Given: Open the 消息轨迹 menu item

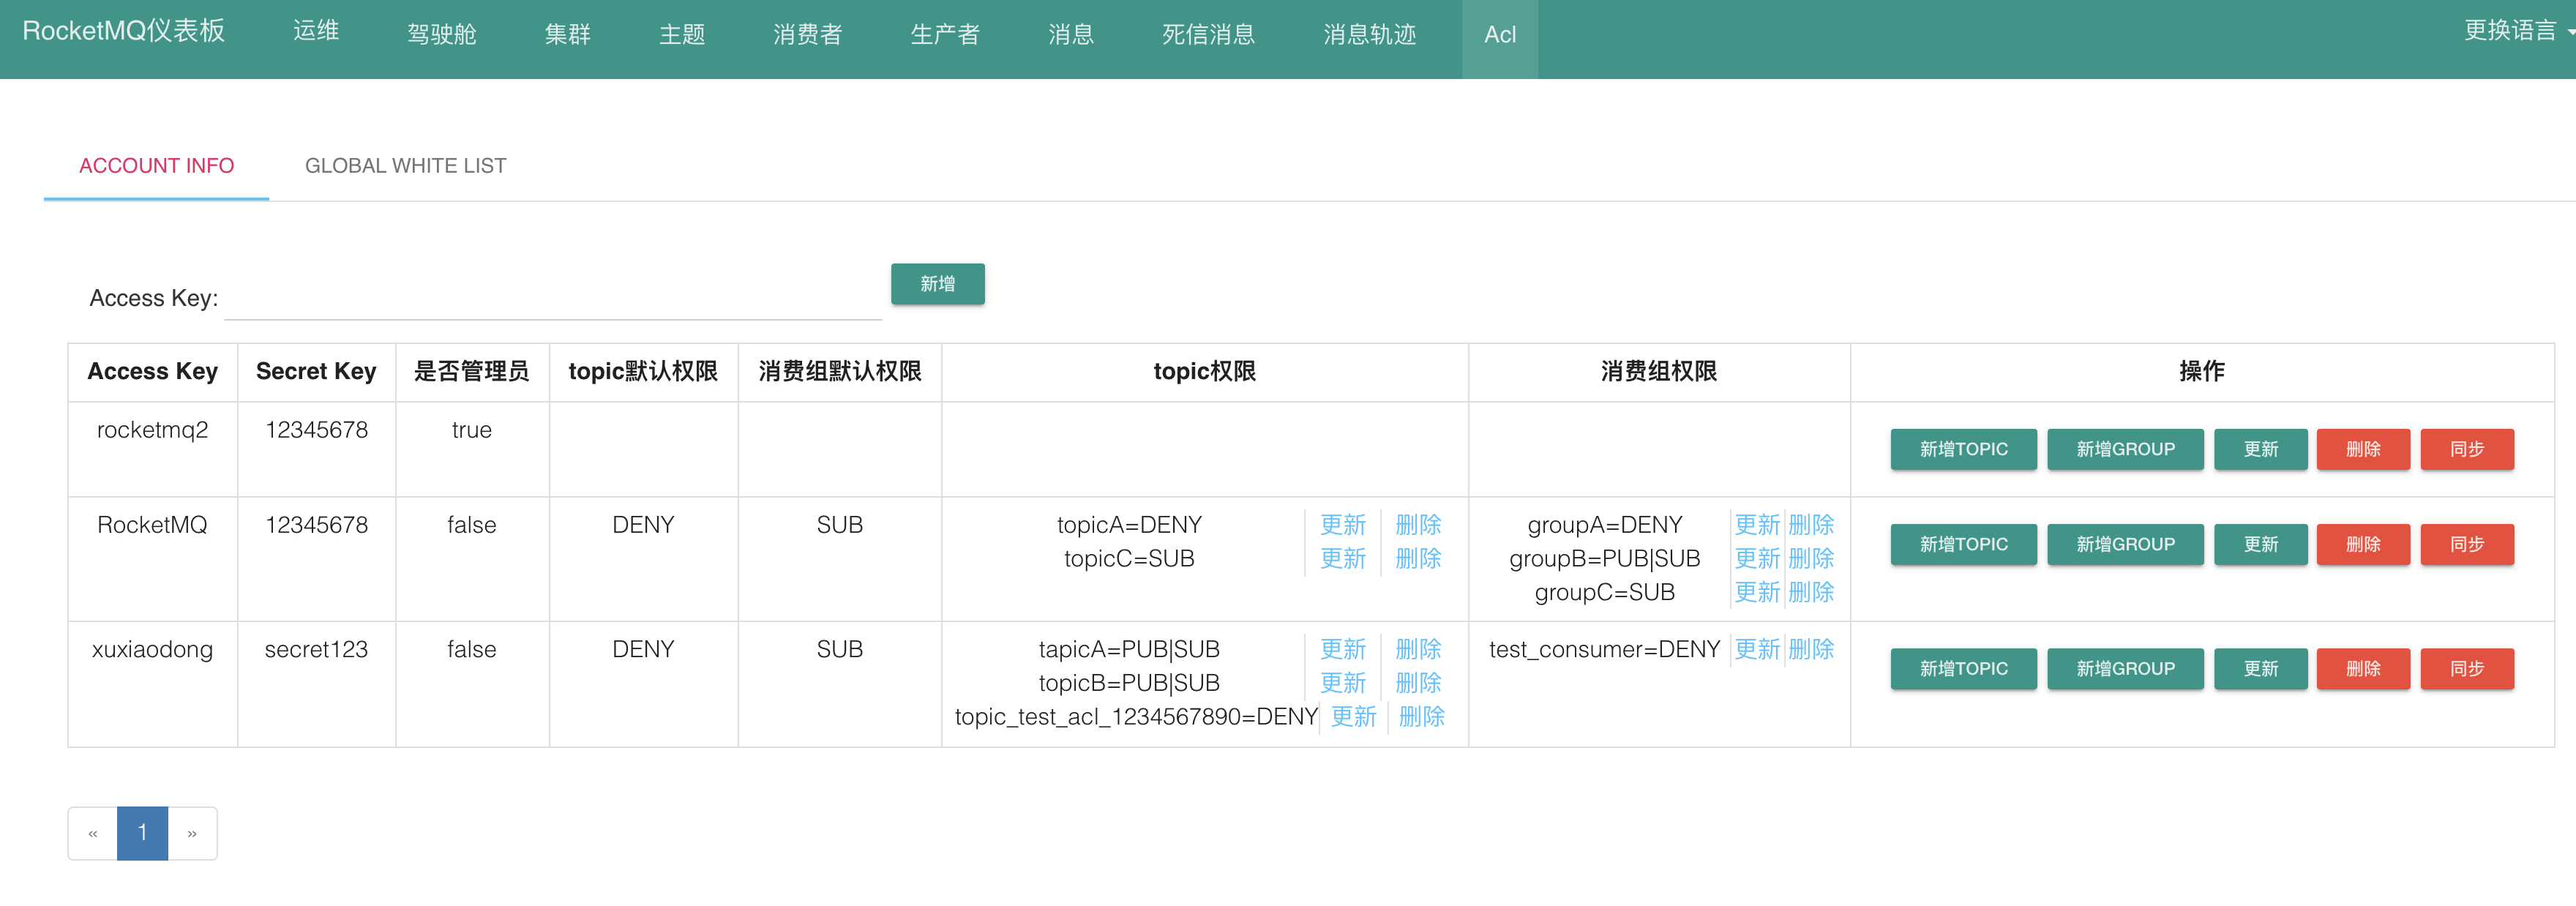Looking at the screenshot, I should pos(1369,35).
